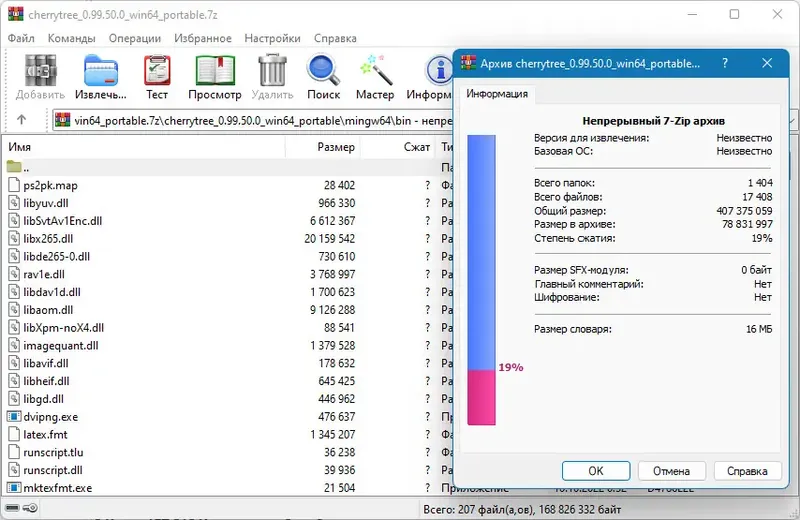Click the dvipng.exe application icon
Viewport: 800px width, 520px height.
[14, 416]
